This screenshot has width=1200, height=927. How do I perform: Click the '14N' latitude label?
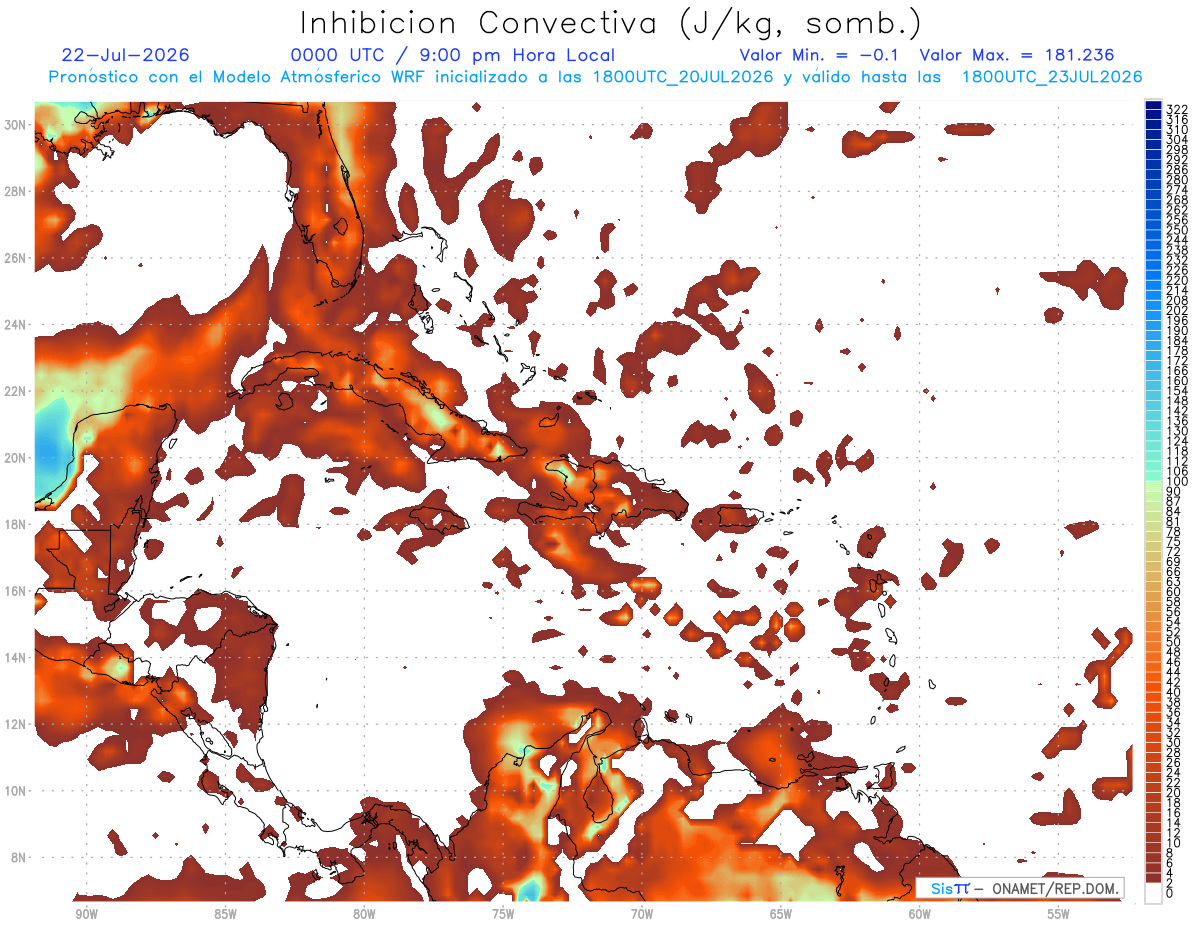17,658
